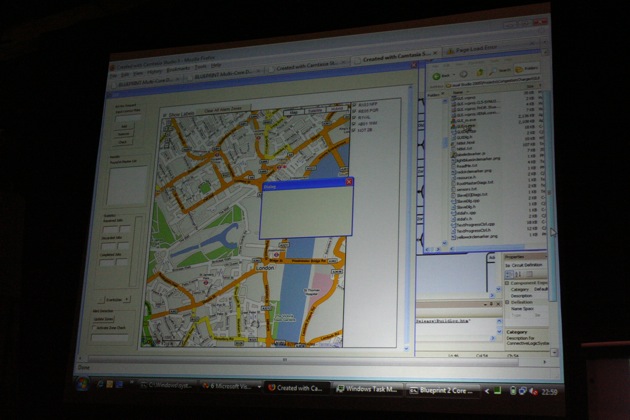Expand the Microsoft Visual Studio taskbar group arrow
630x420 pixels.
[x=259, y=387]
